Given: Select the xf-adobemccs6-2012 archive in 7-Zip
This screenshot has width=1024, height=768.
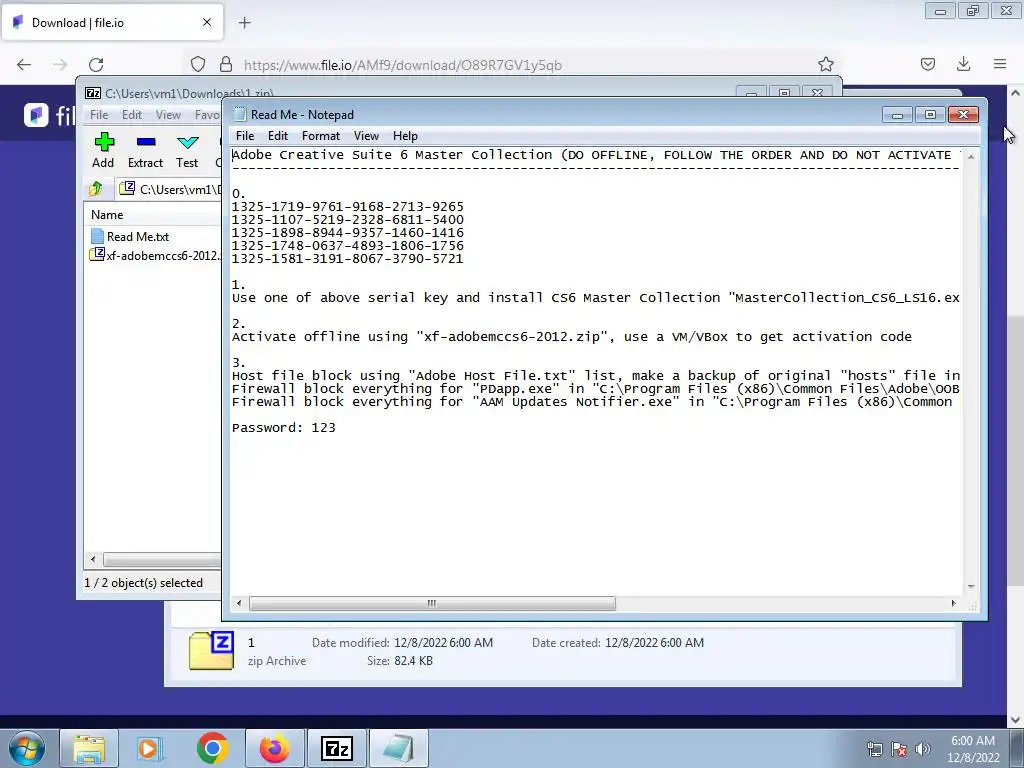Looking at the screenshot, I should coord(155,255).
